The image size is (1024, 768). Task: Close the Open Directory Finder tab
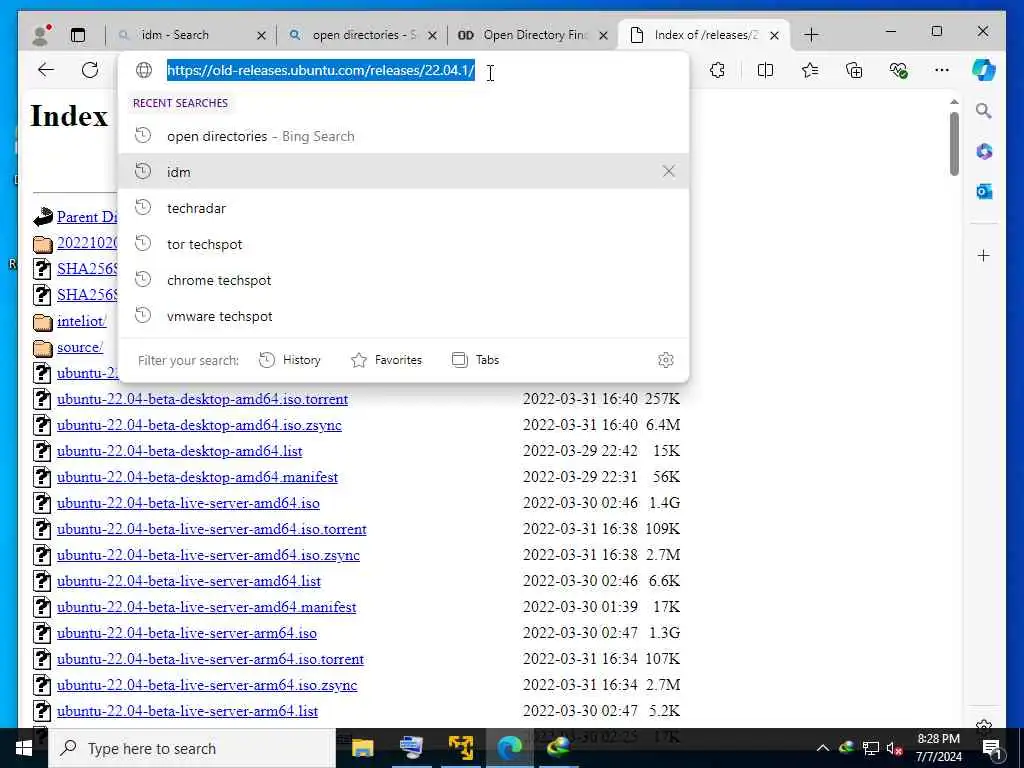click(603, 35)
